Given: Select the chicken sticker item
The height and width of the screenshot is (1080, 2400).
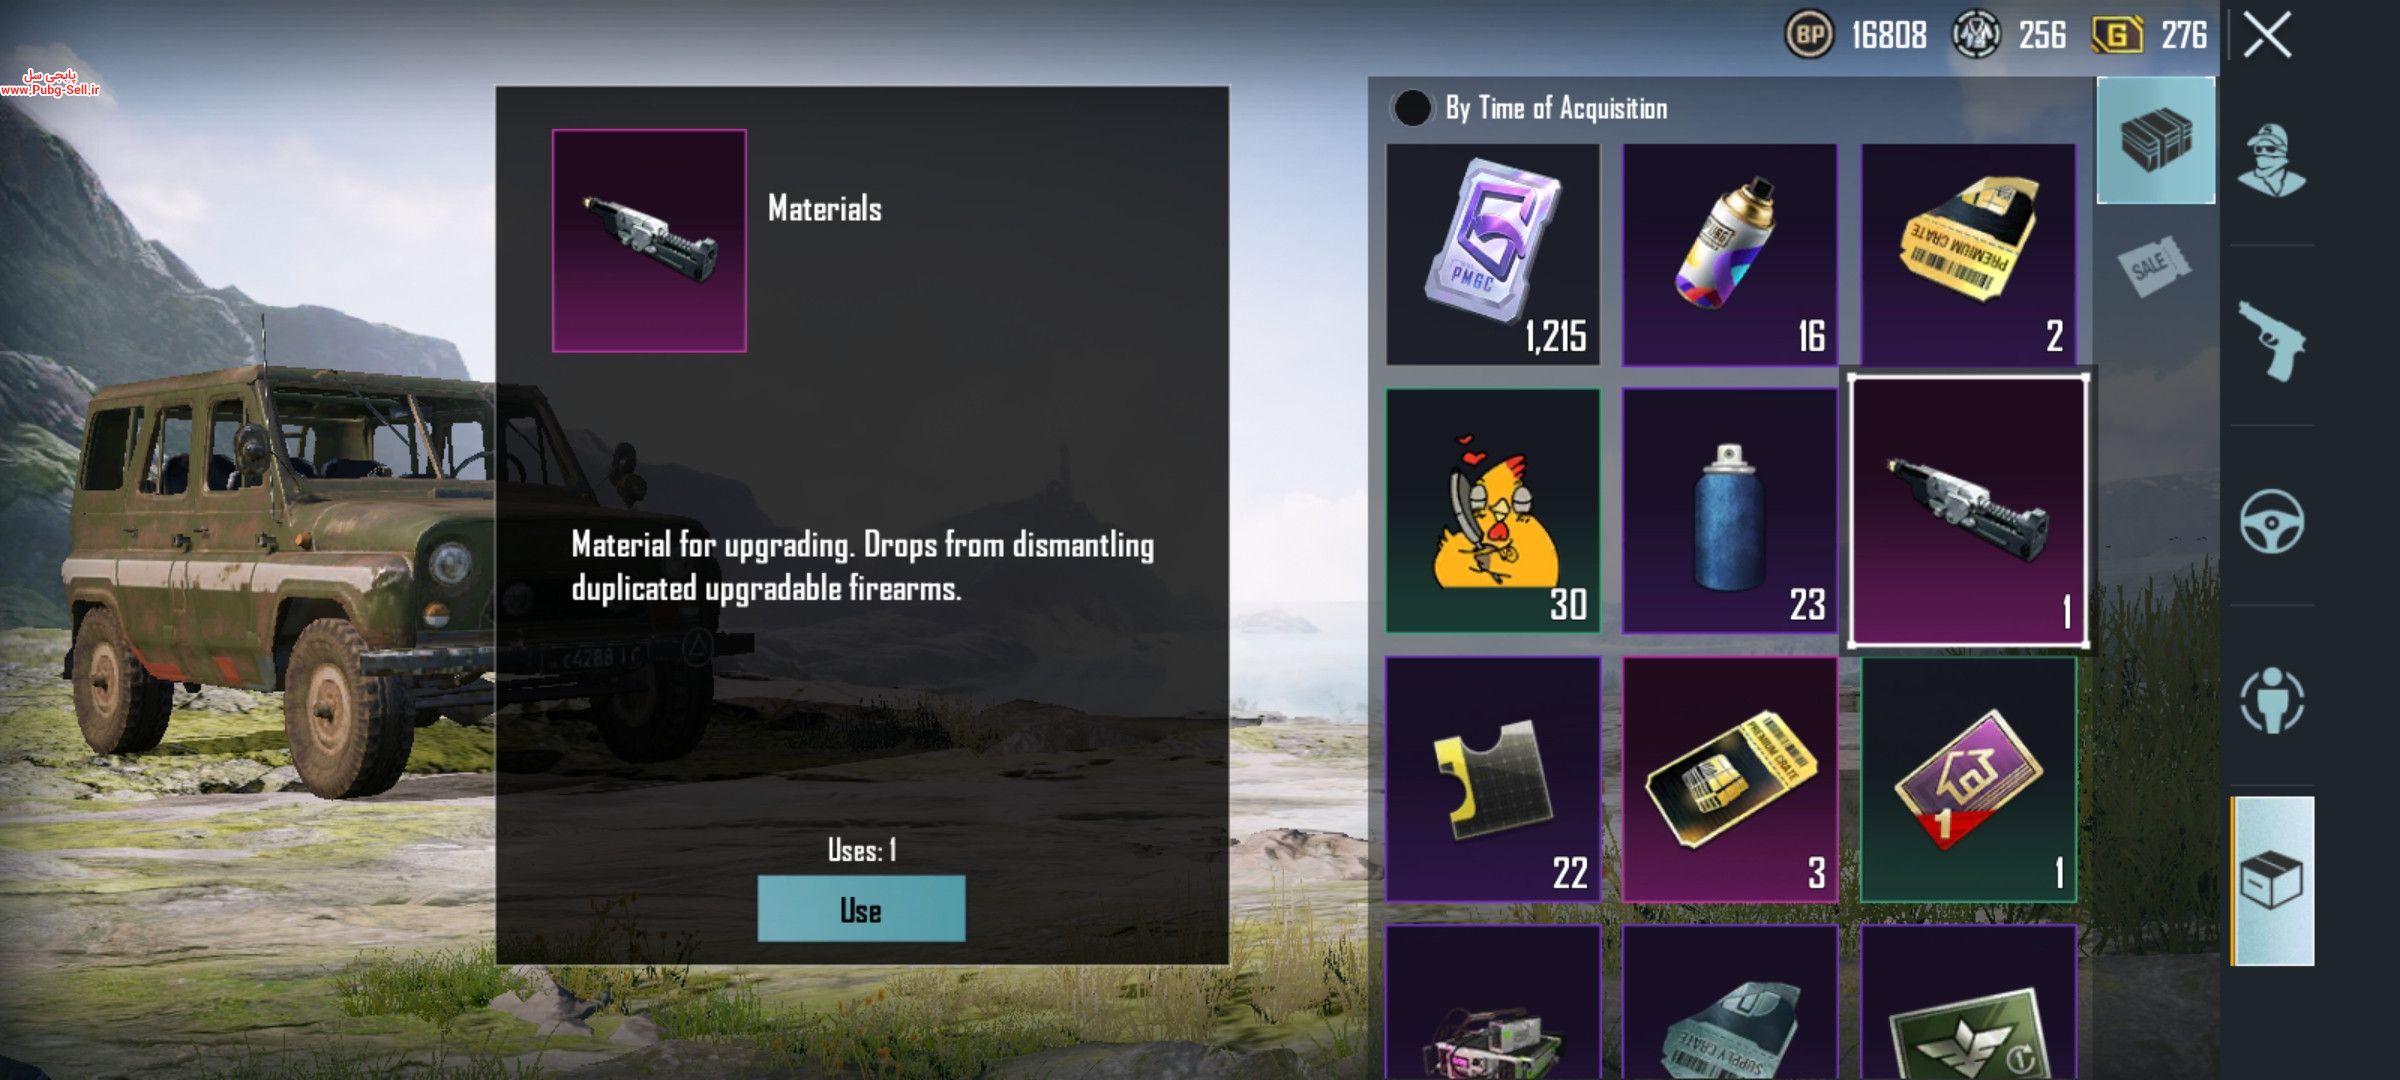Looking at the screenshot, I should click(1493, 511).
